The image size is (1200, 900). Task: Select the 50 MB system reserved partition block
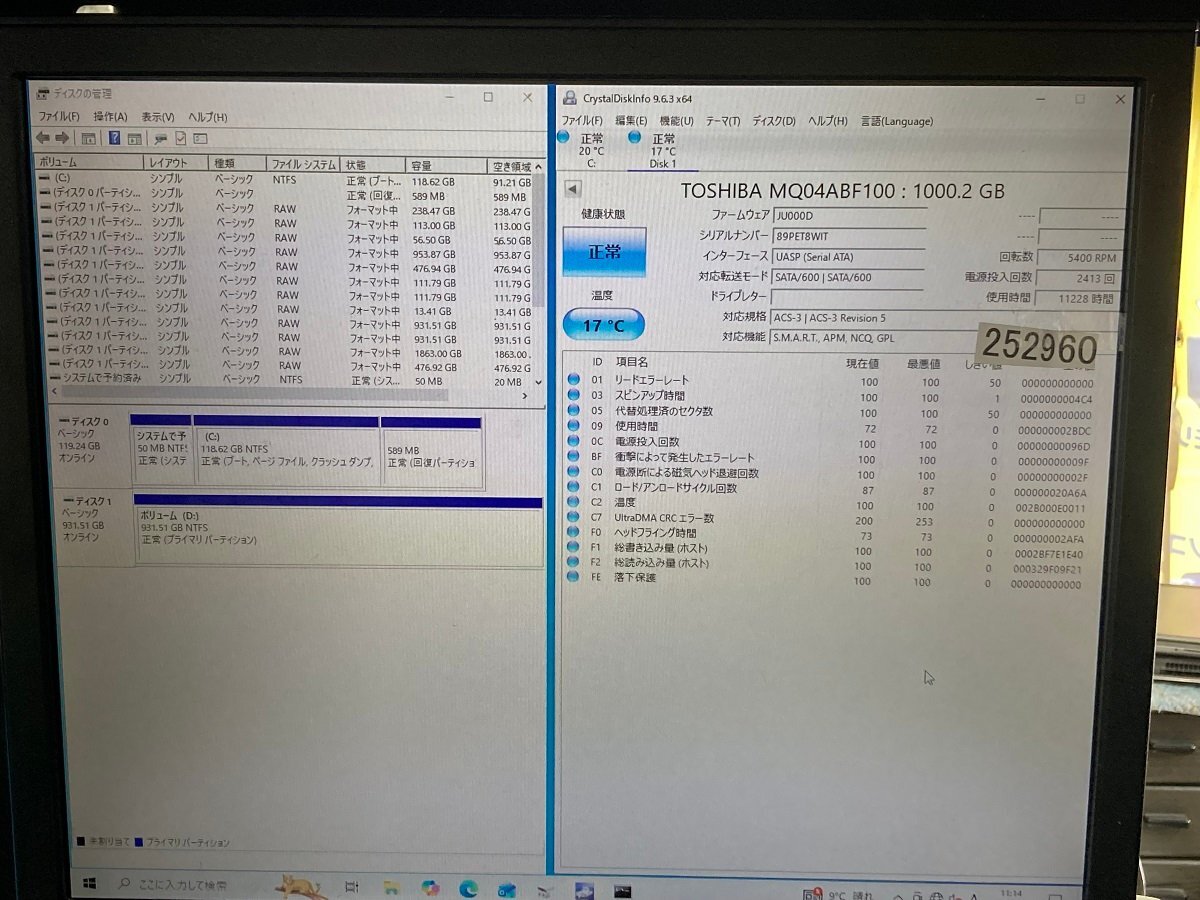pyautogui.click(x=161, y=450)
